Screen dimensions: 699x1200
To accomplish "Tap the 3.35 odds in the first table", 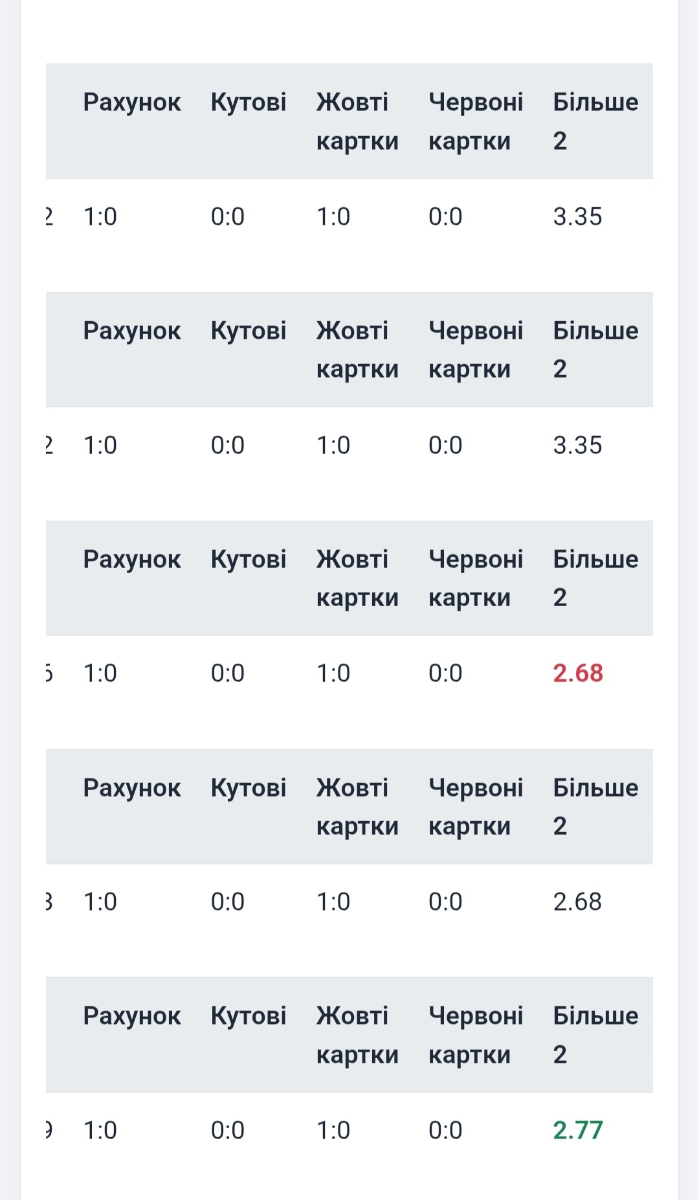I will click(577, 216).
